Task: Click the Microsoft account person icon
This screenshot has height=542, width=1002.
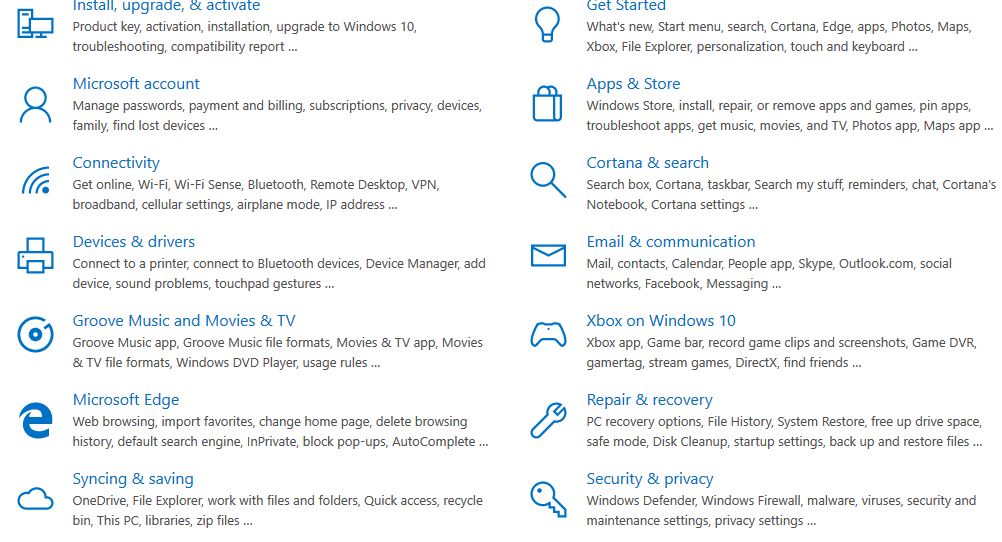Action: coord(35,105)
